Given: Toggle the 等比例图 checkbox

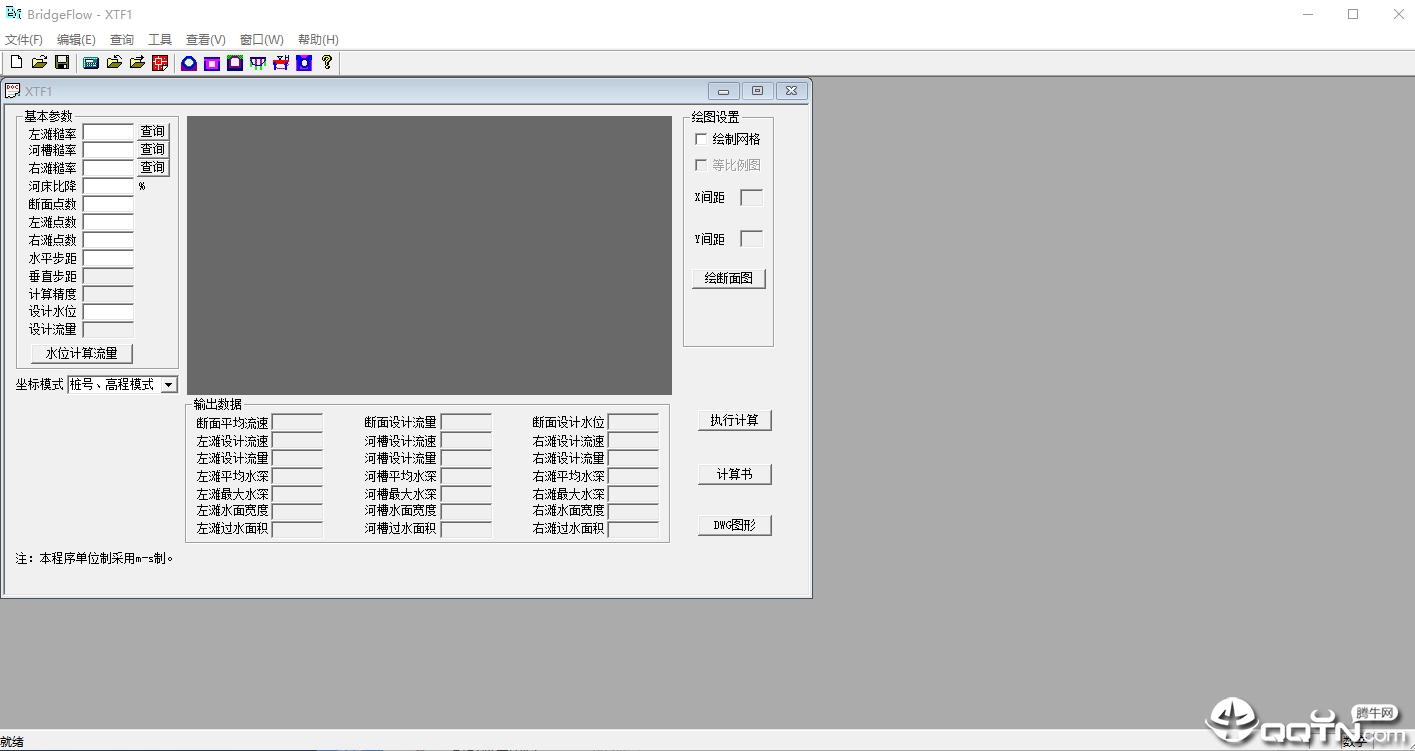Looking at the screenshot, I should pyautogui.click(x=701, y=165).
